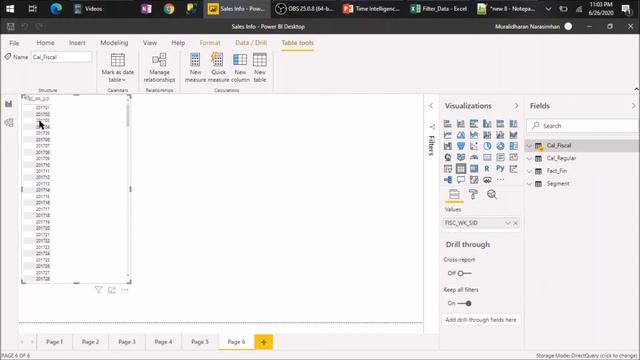Switch to the View ribbon tab

click(150, 43)
